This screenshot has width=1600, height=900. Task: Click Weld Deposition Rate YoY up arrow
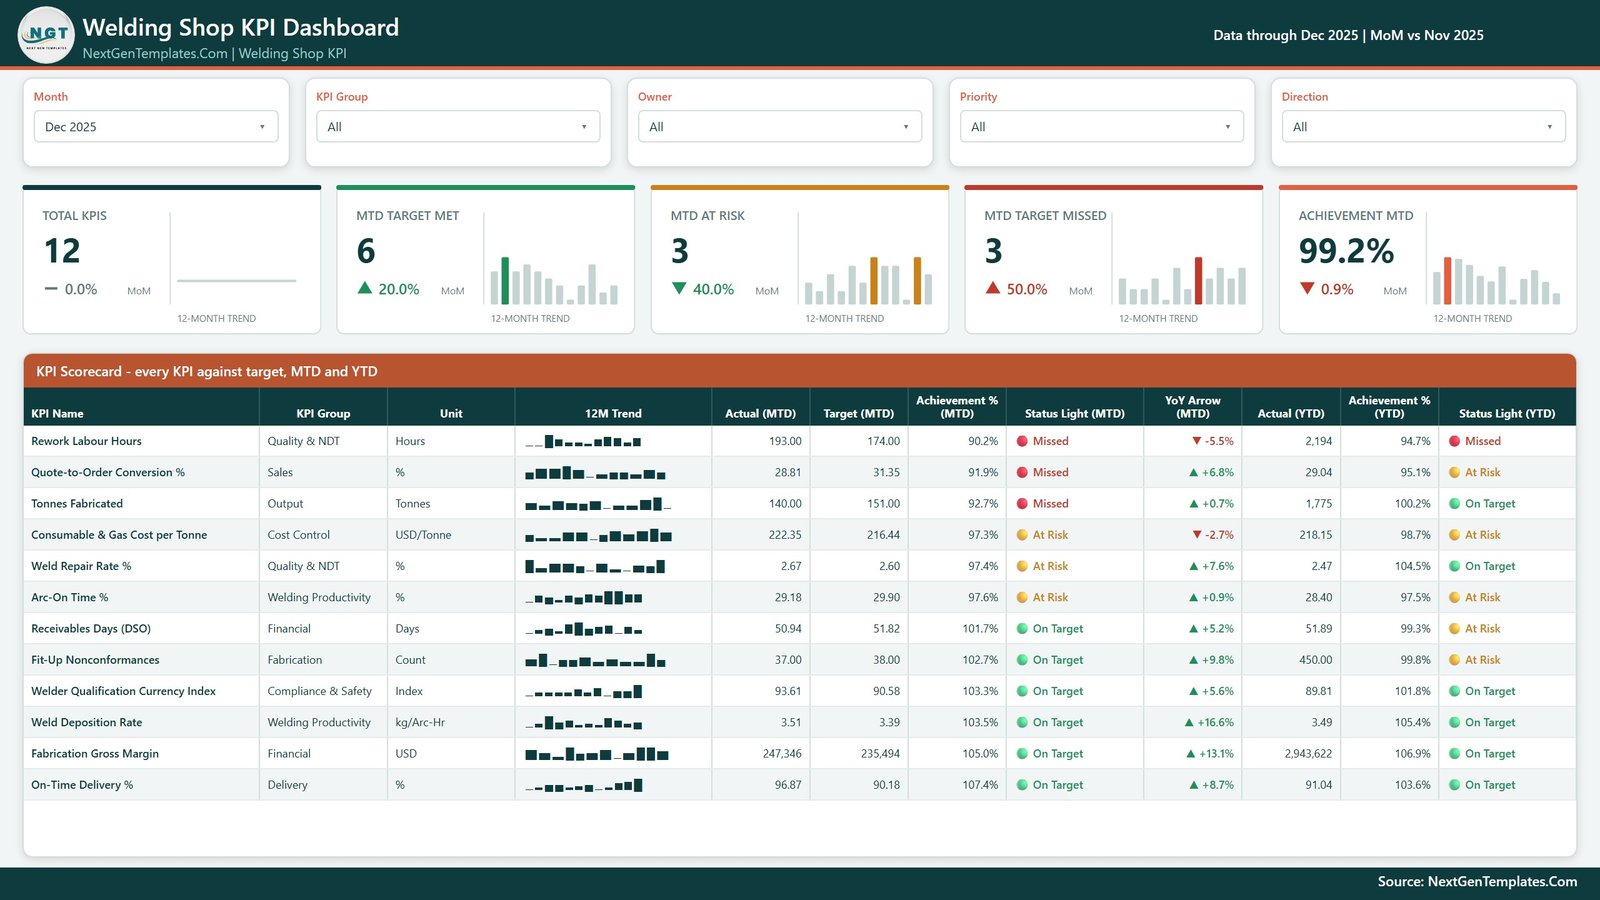1189,722
